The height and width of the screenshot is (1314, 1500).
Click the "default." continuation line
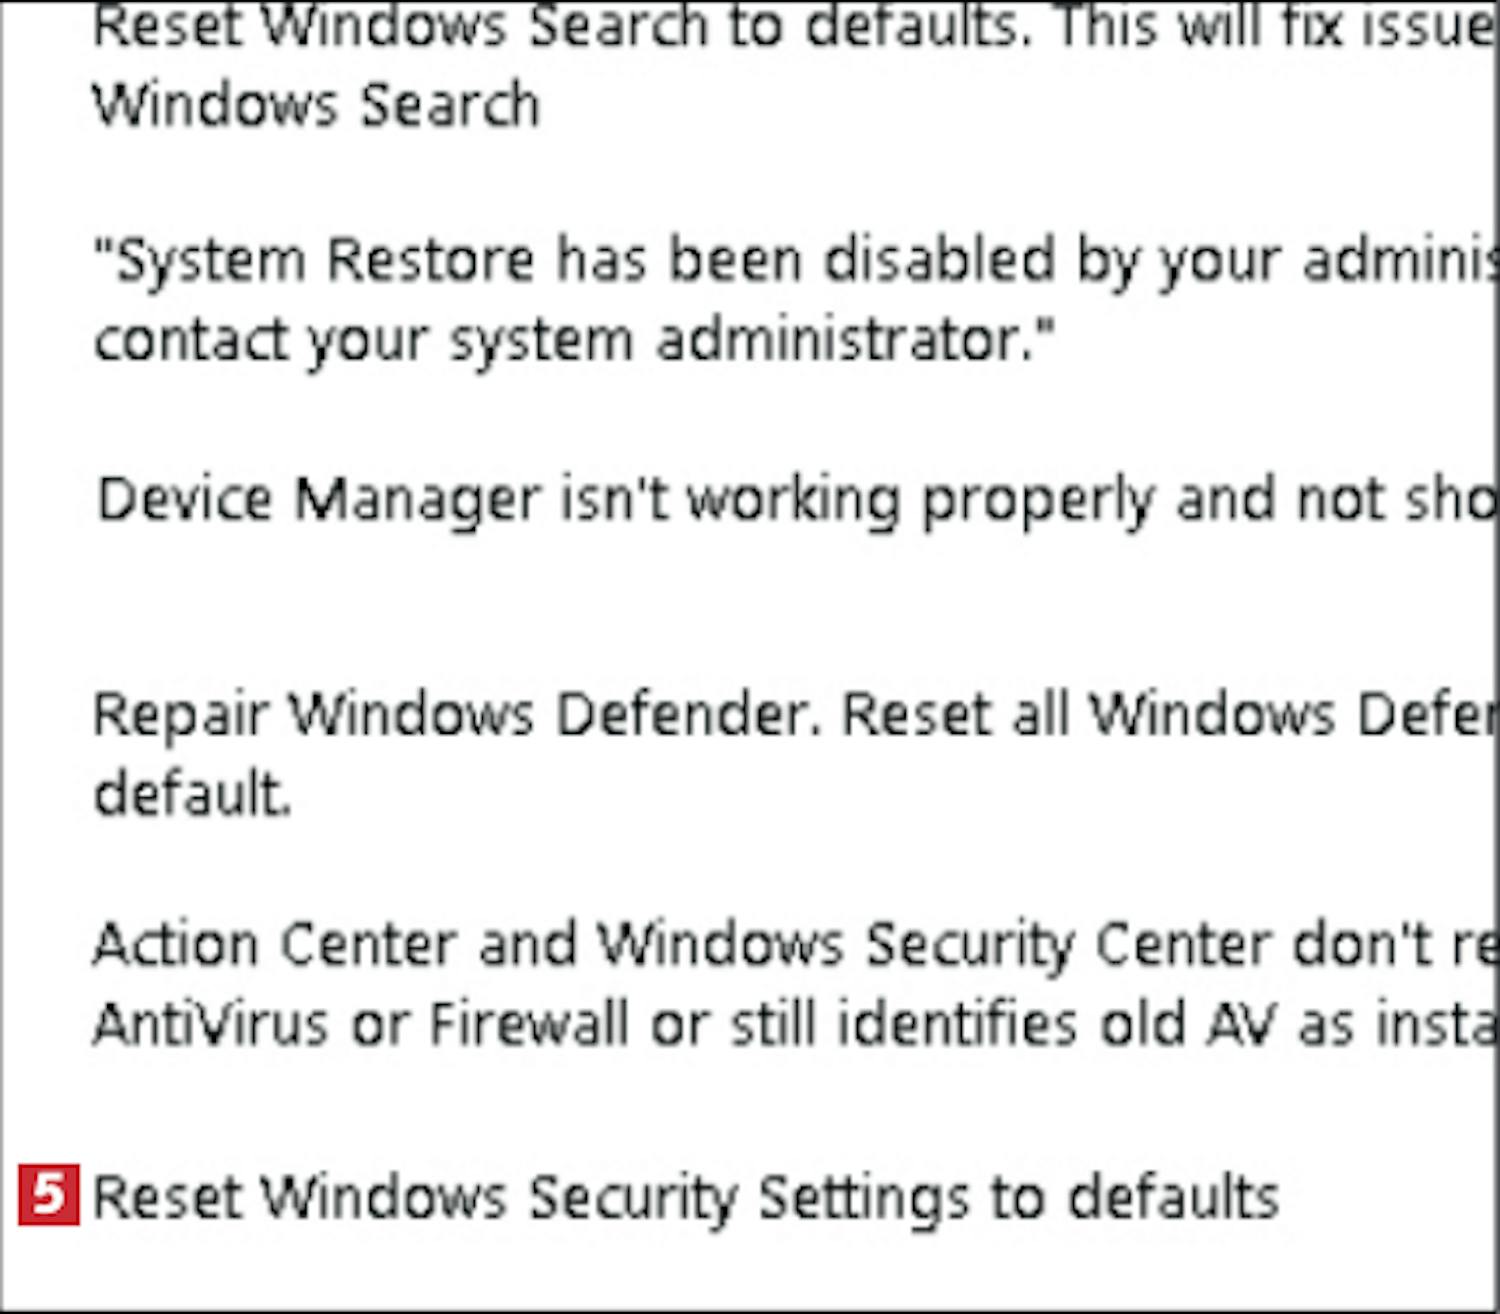click(x=192, y=795)
